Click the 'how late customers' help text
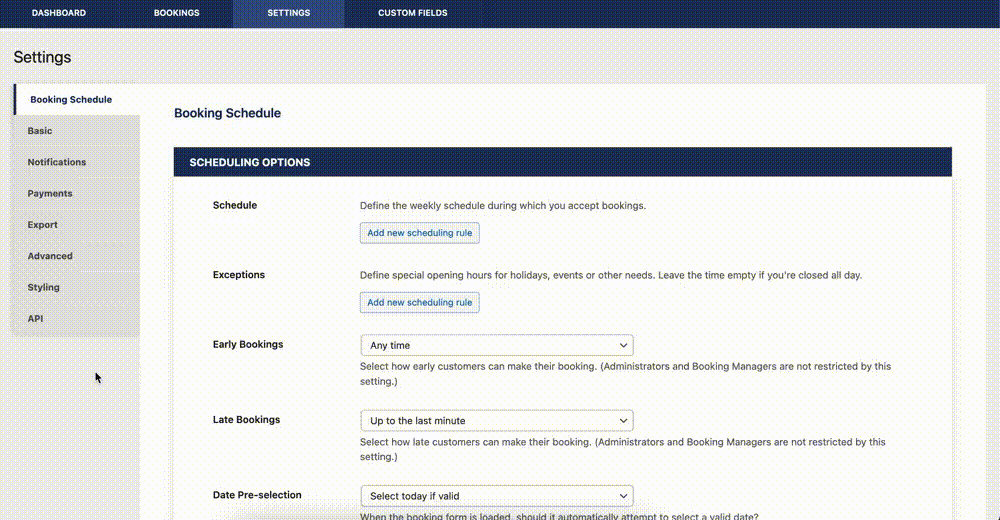 (622, 449)
